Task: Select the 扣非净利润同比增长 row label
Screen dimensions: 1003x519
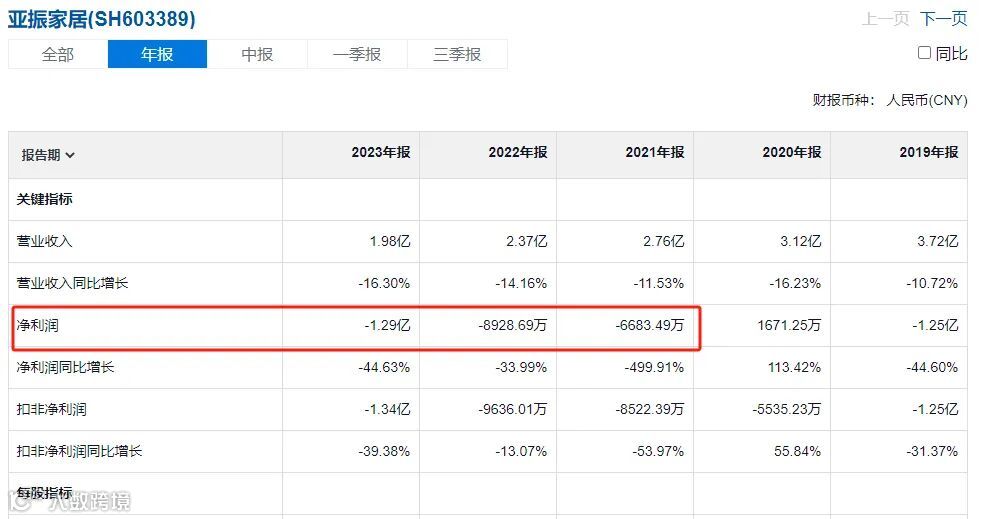Action: pyautogui.click(x=79, y=451)
